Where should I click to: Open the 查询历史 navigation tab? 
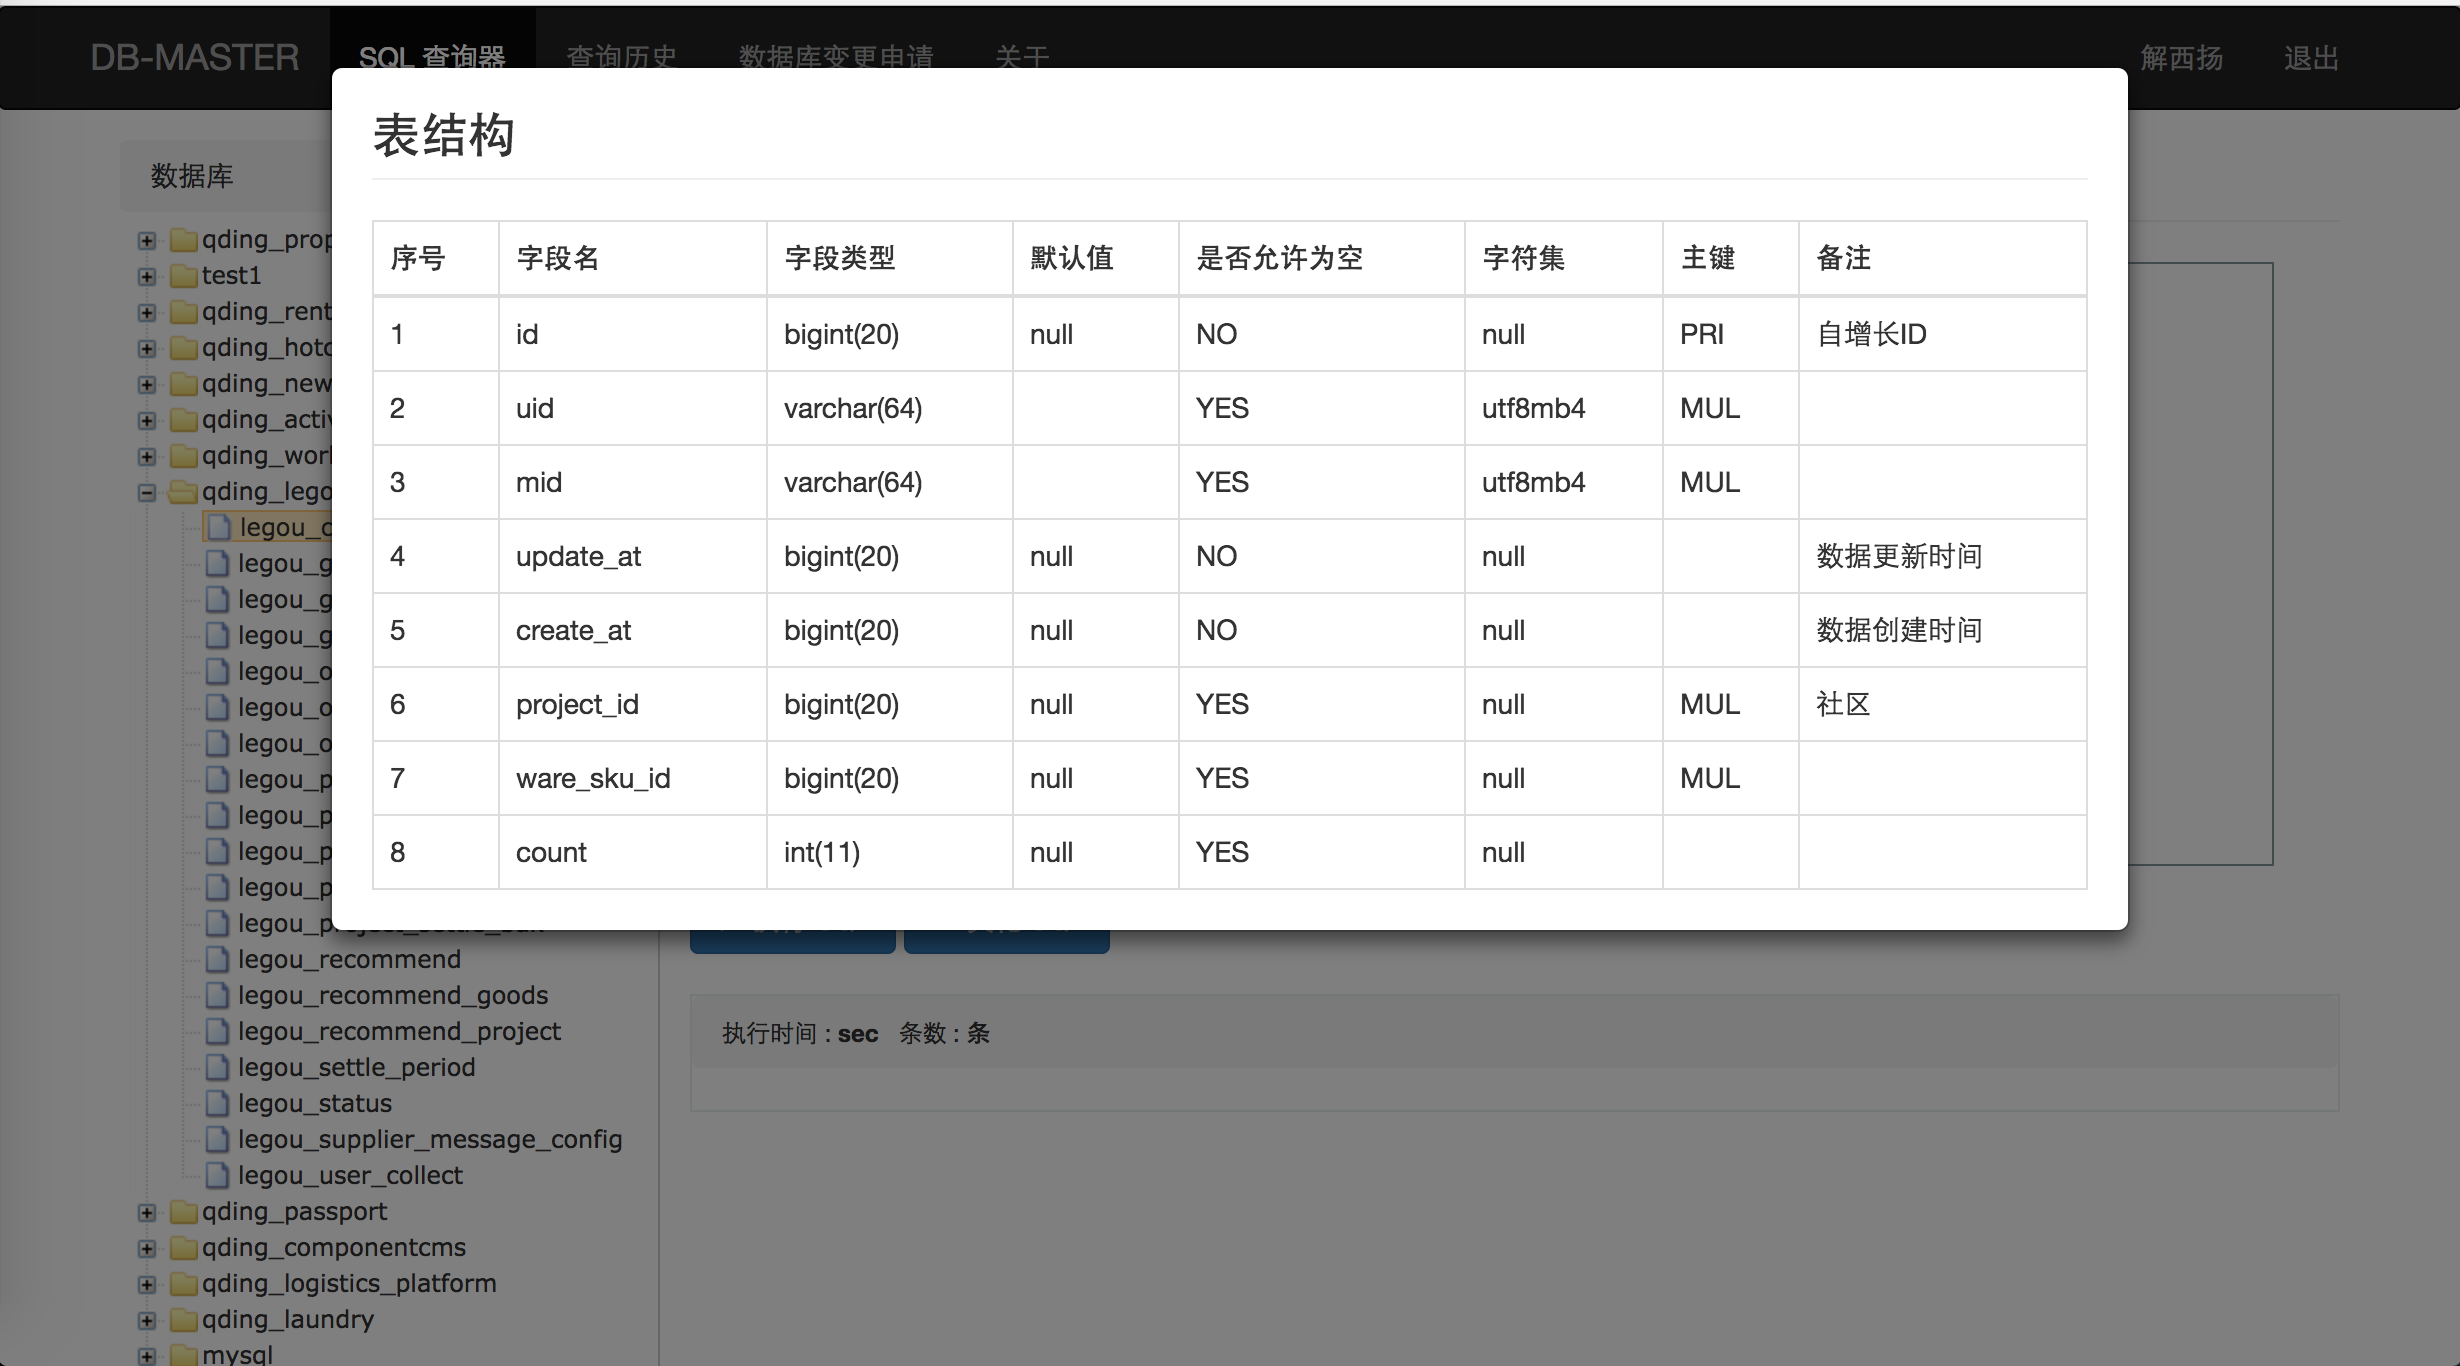(x=621, y=57)
